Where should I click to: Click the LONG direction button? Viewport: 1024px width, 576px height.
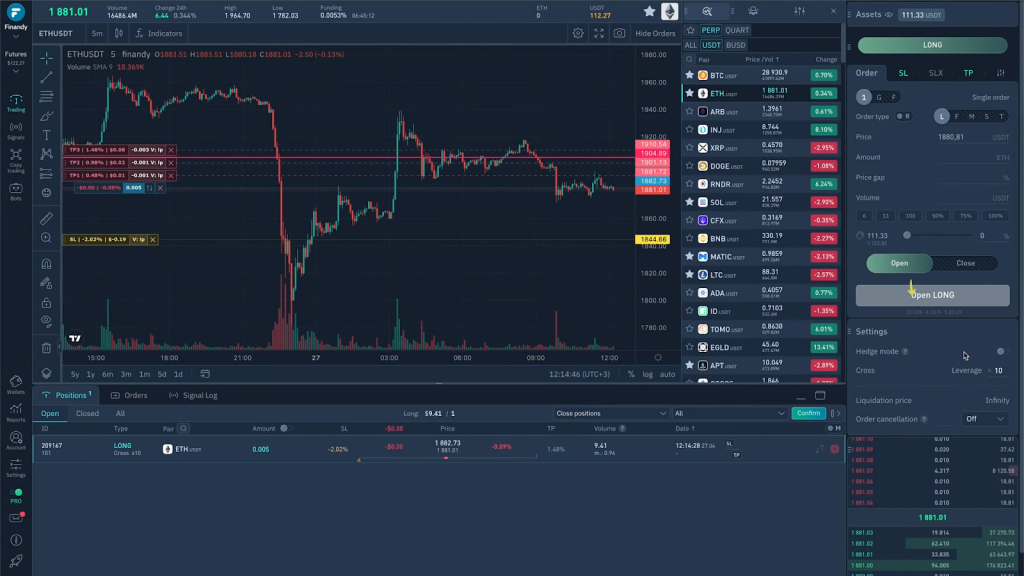933,45
